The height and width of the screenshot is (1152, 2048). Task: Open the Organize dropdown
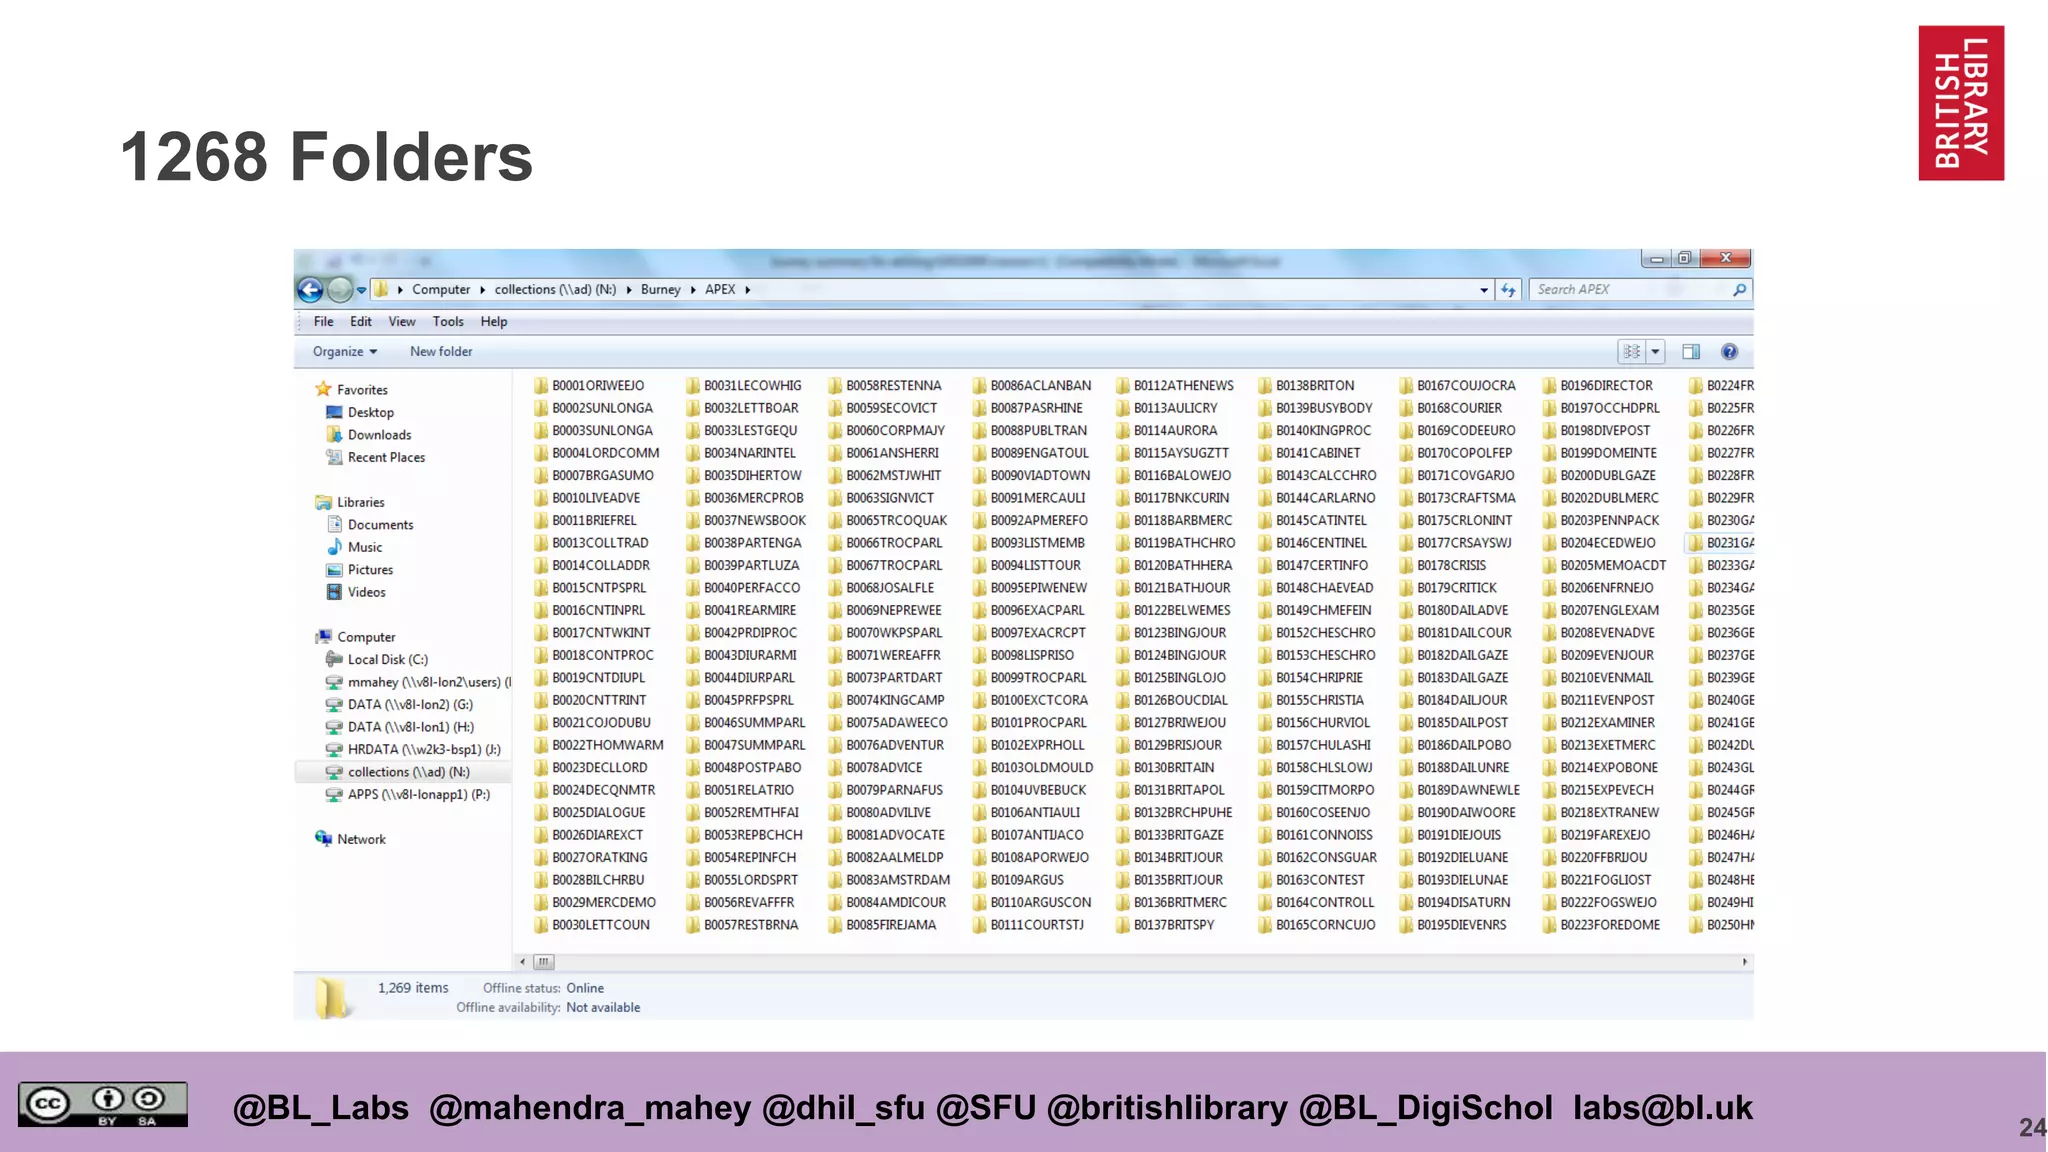[345, 352]
